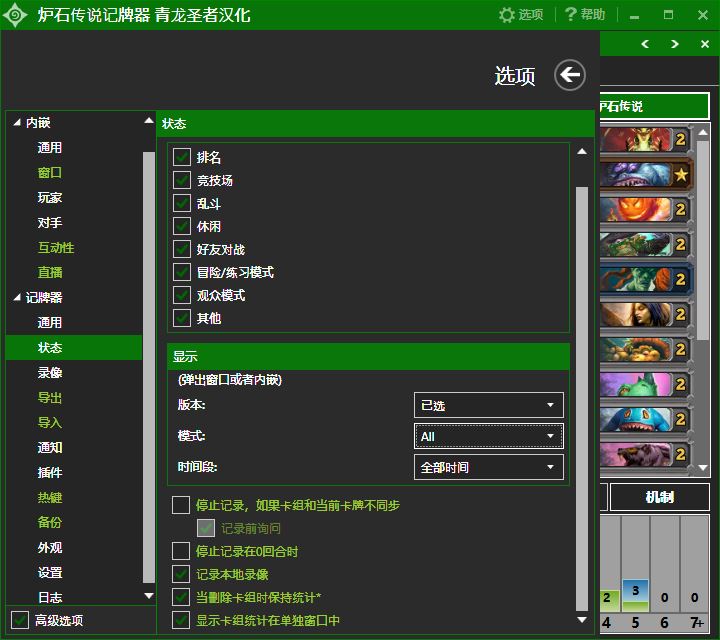Image resolution: width=720 pixels, height=640 pixels.
Task: Close the deck panel with X
Action: pos(705,44)
